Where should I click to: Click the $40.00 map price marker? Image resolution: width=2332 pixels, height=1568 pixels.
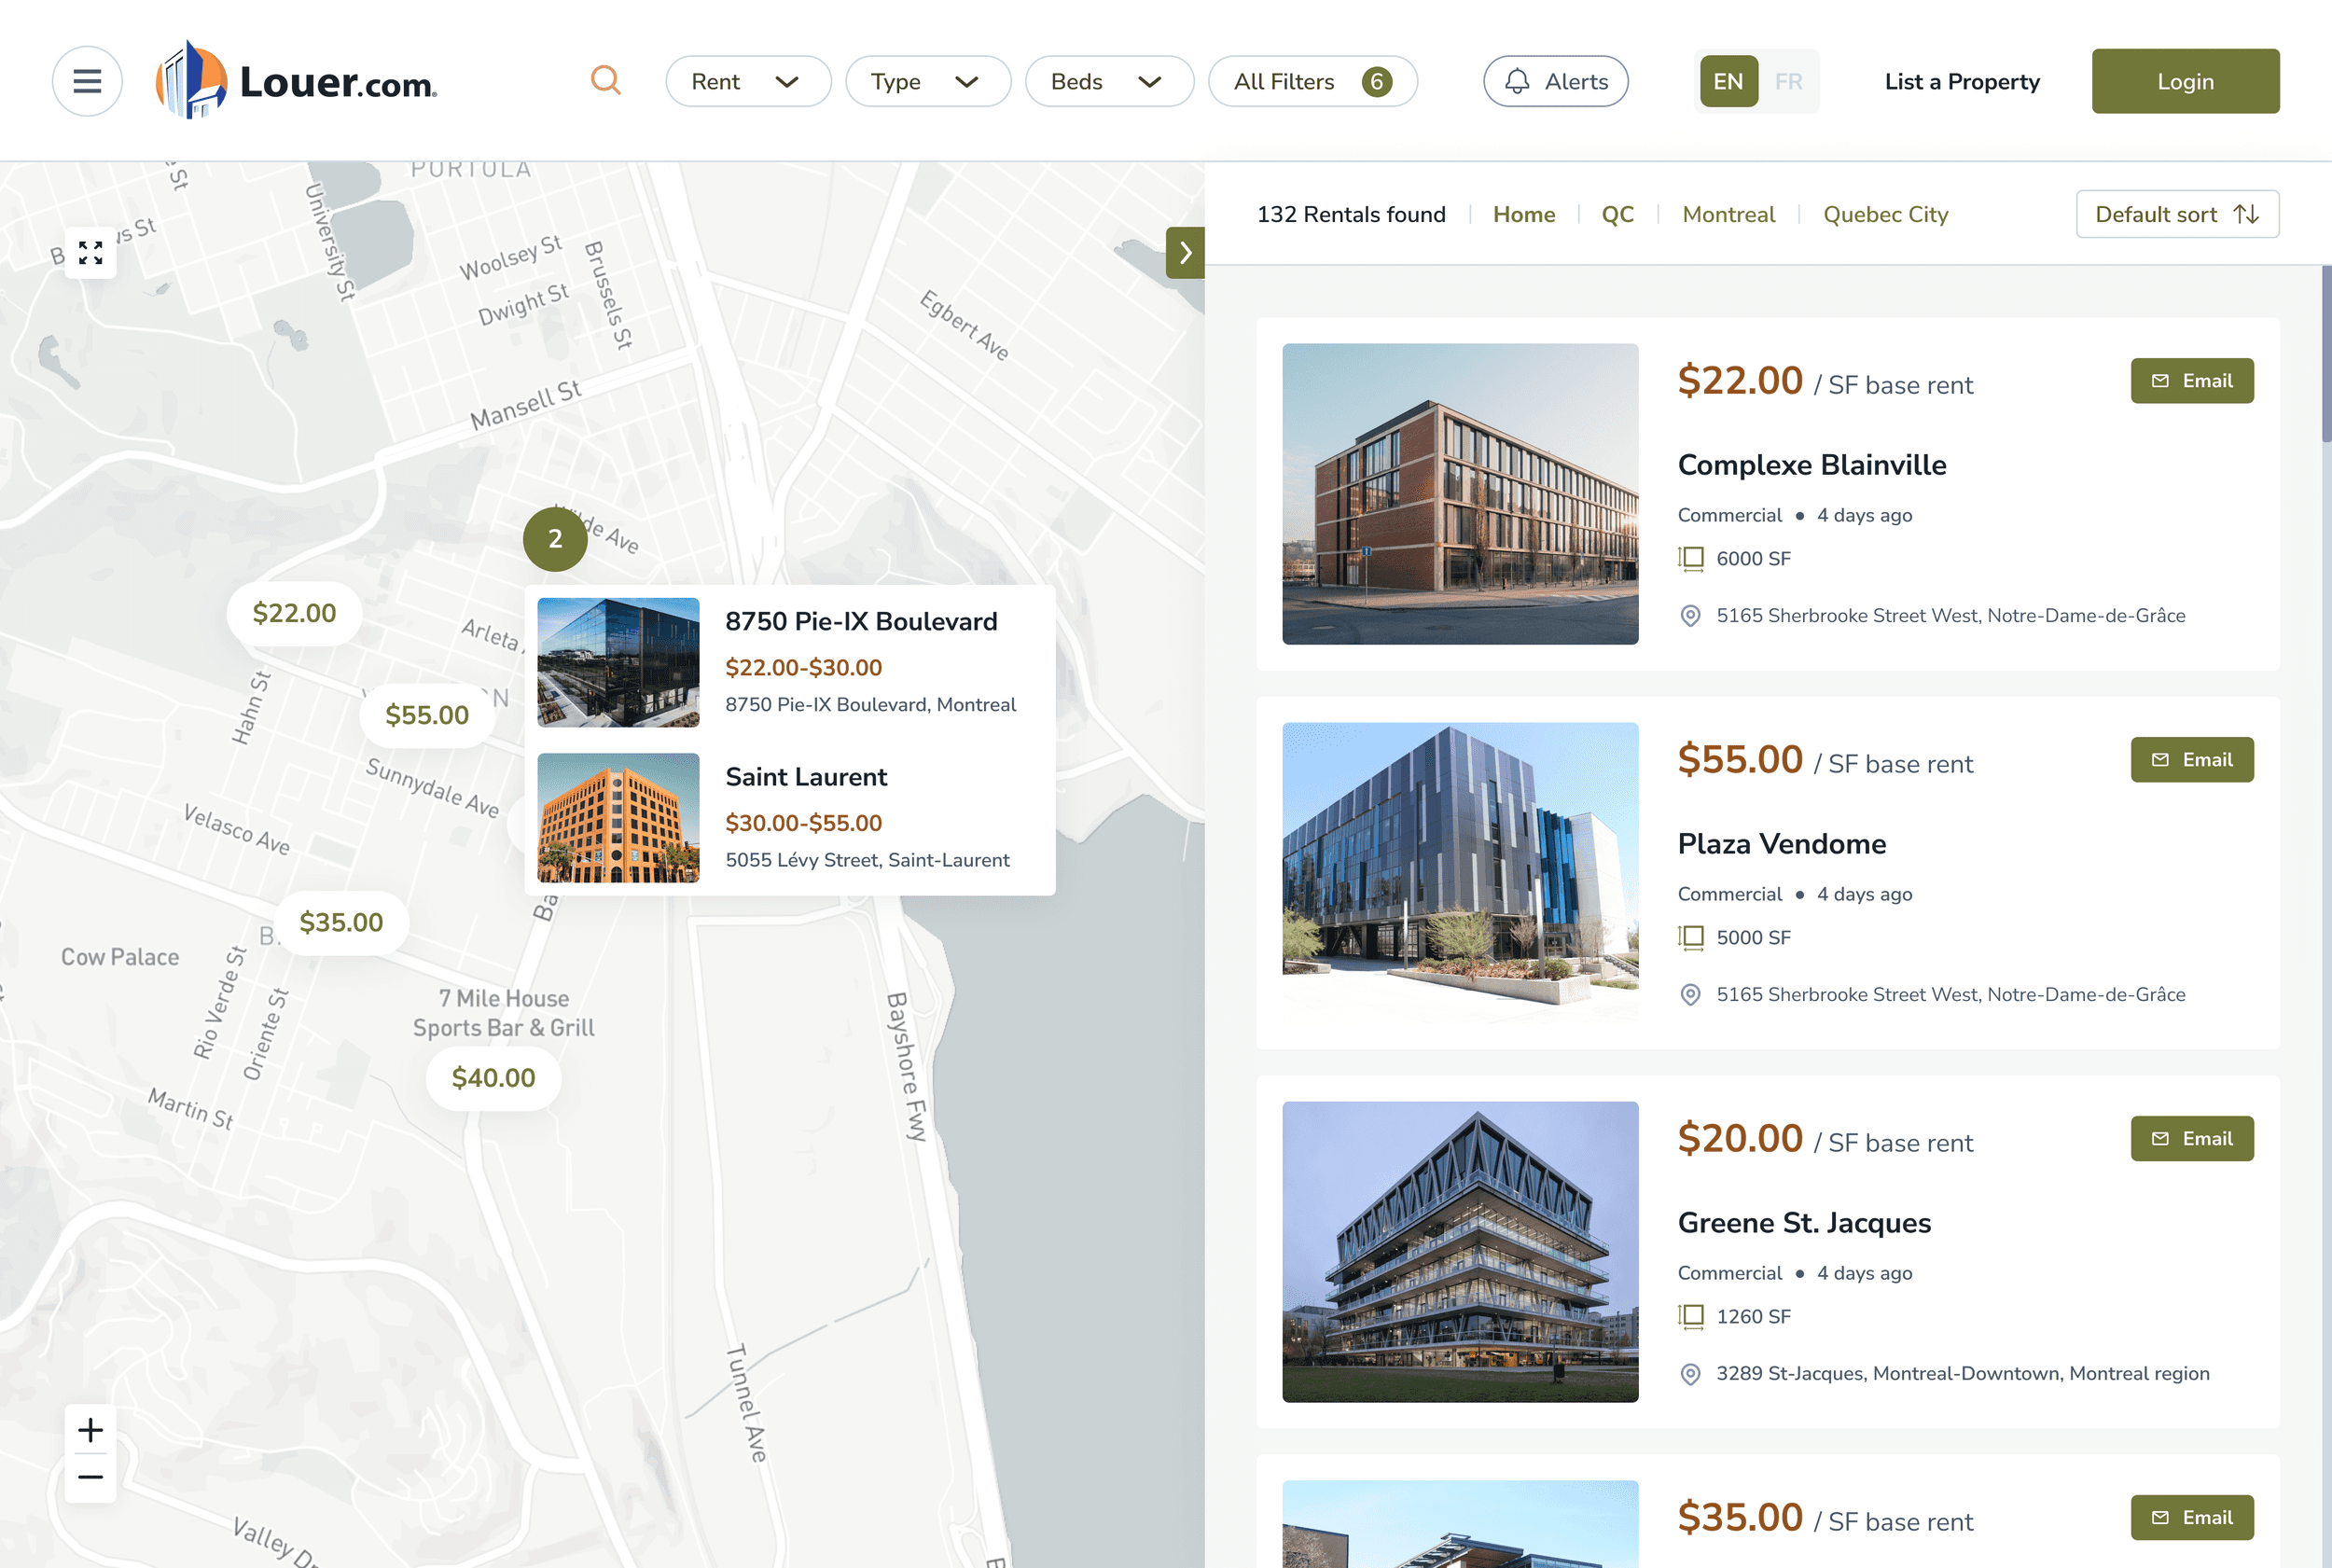click(493, 1077)
